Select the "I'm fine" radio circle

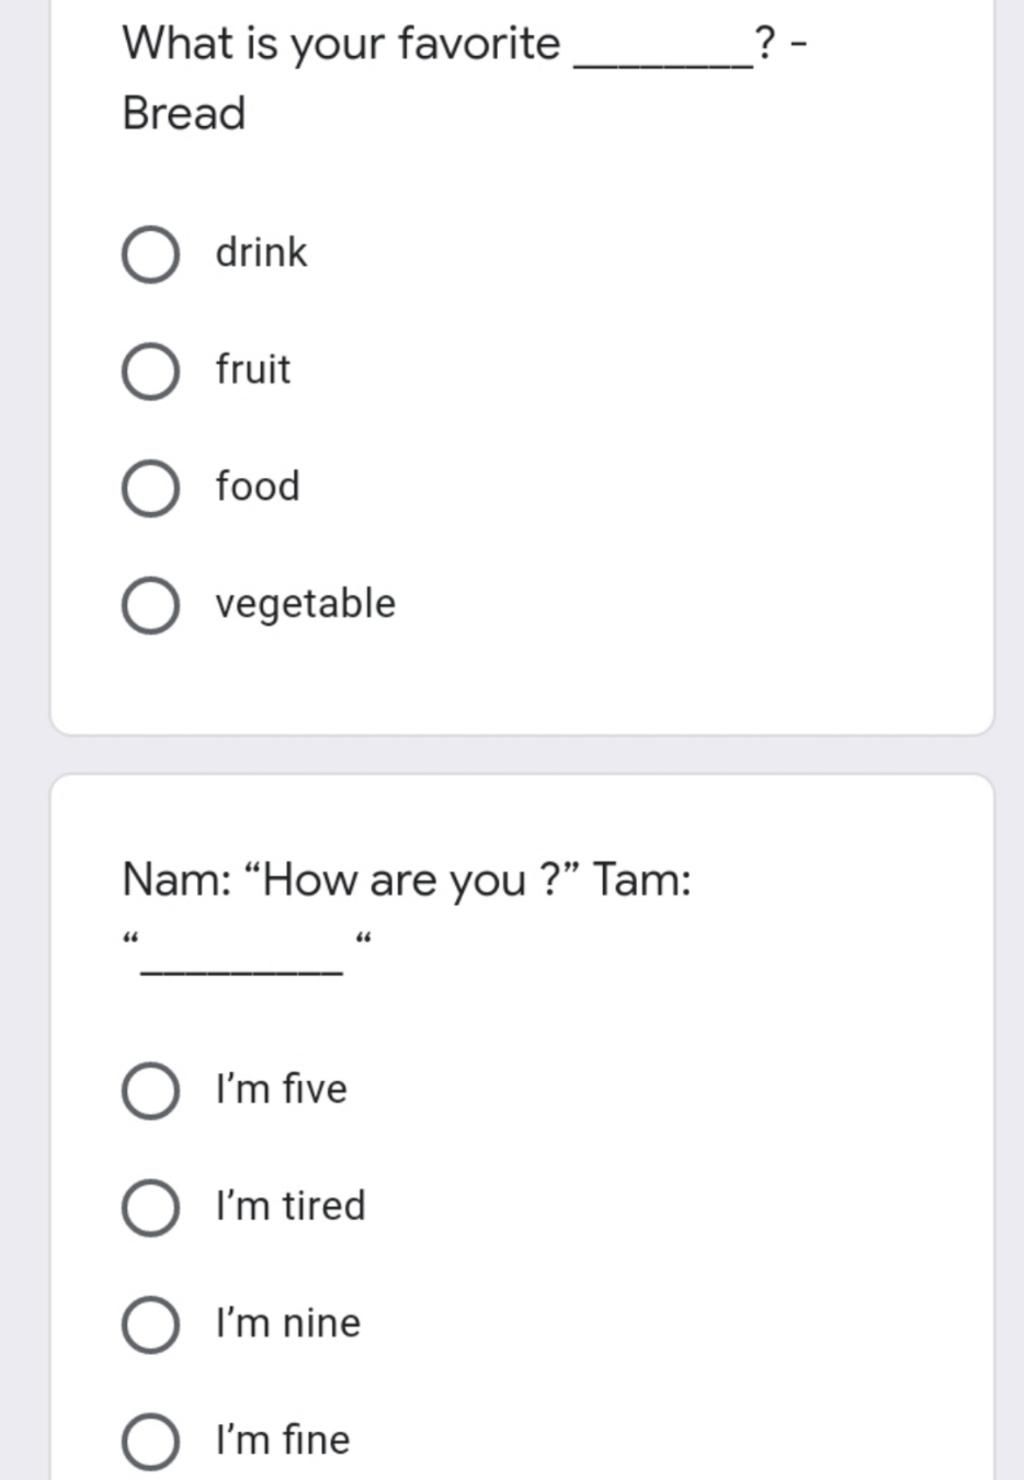[x=151, y=1441]
